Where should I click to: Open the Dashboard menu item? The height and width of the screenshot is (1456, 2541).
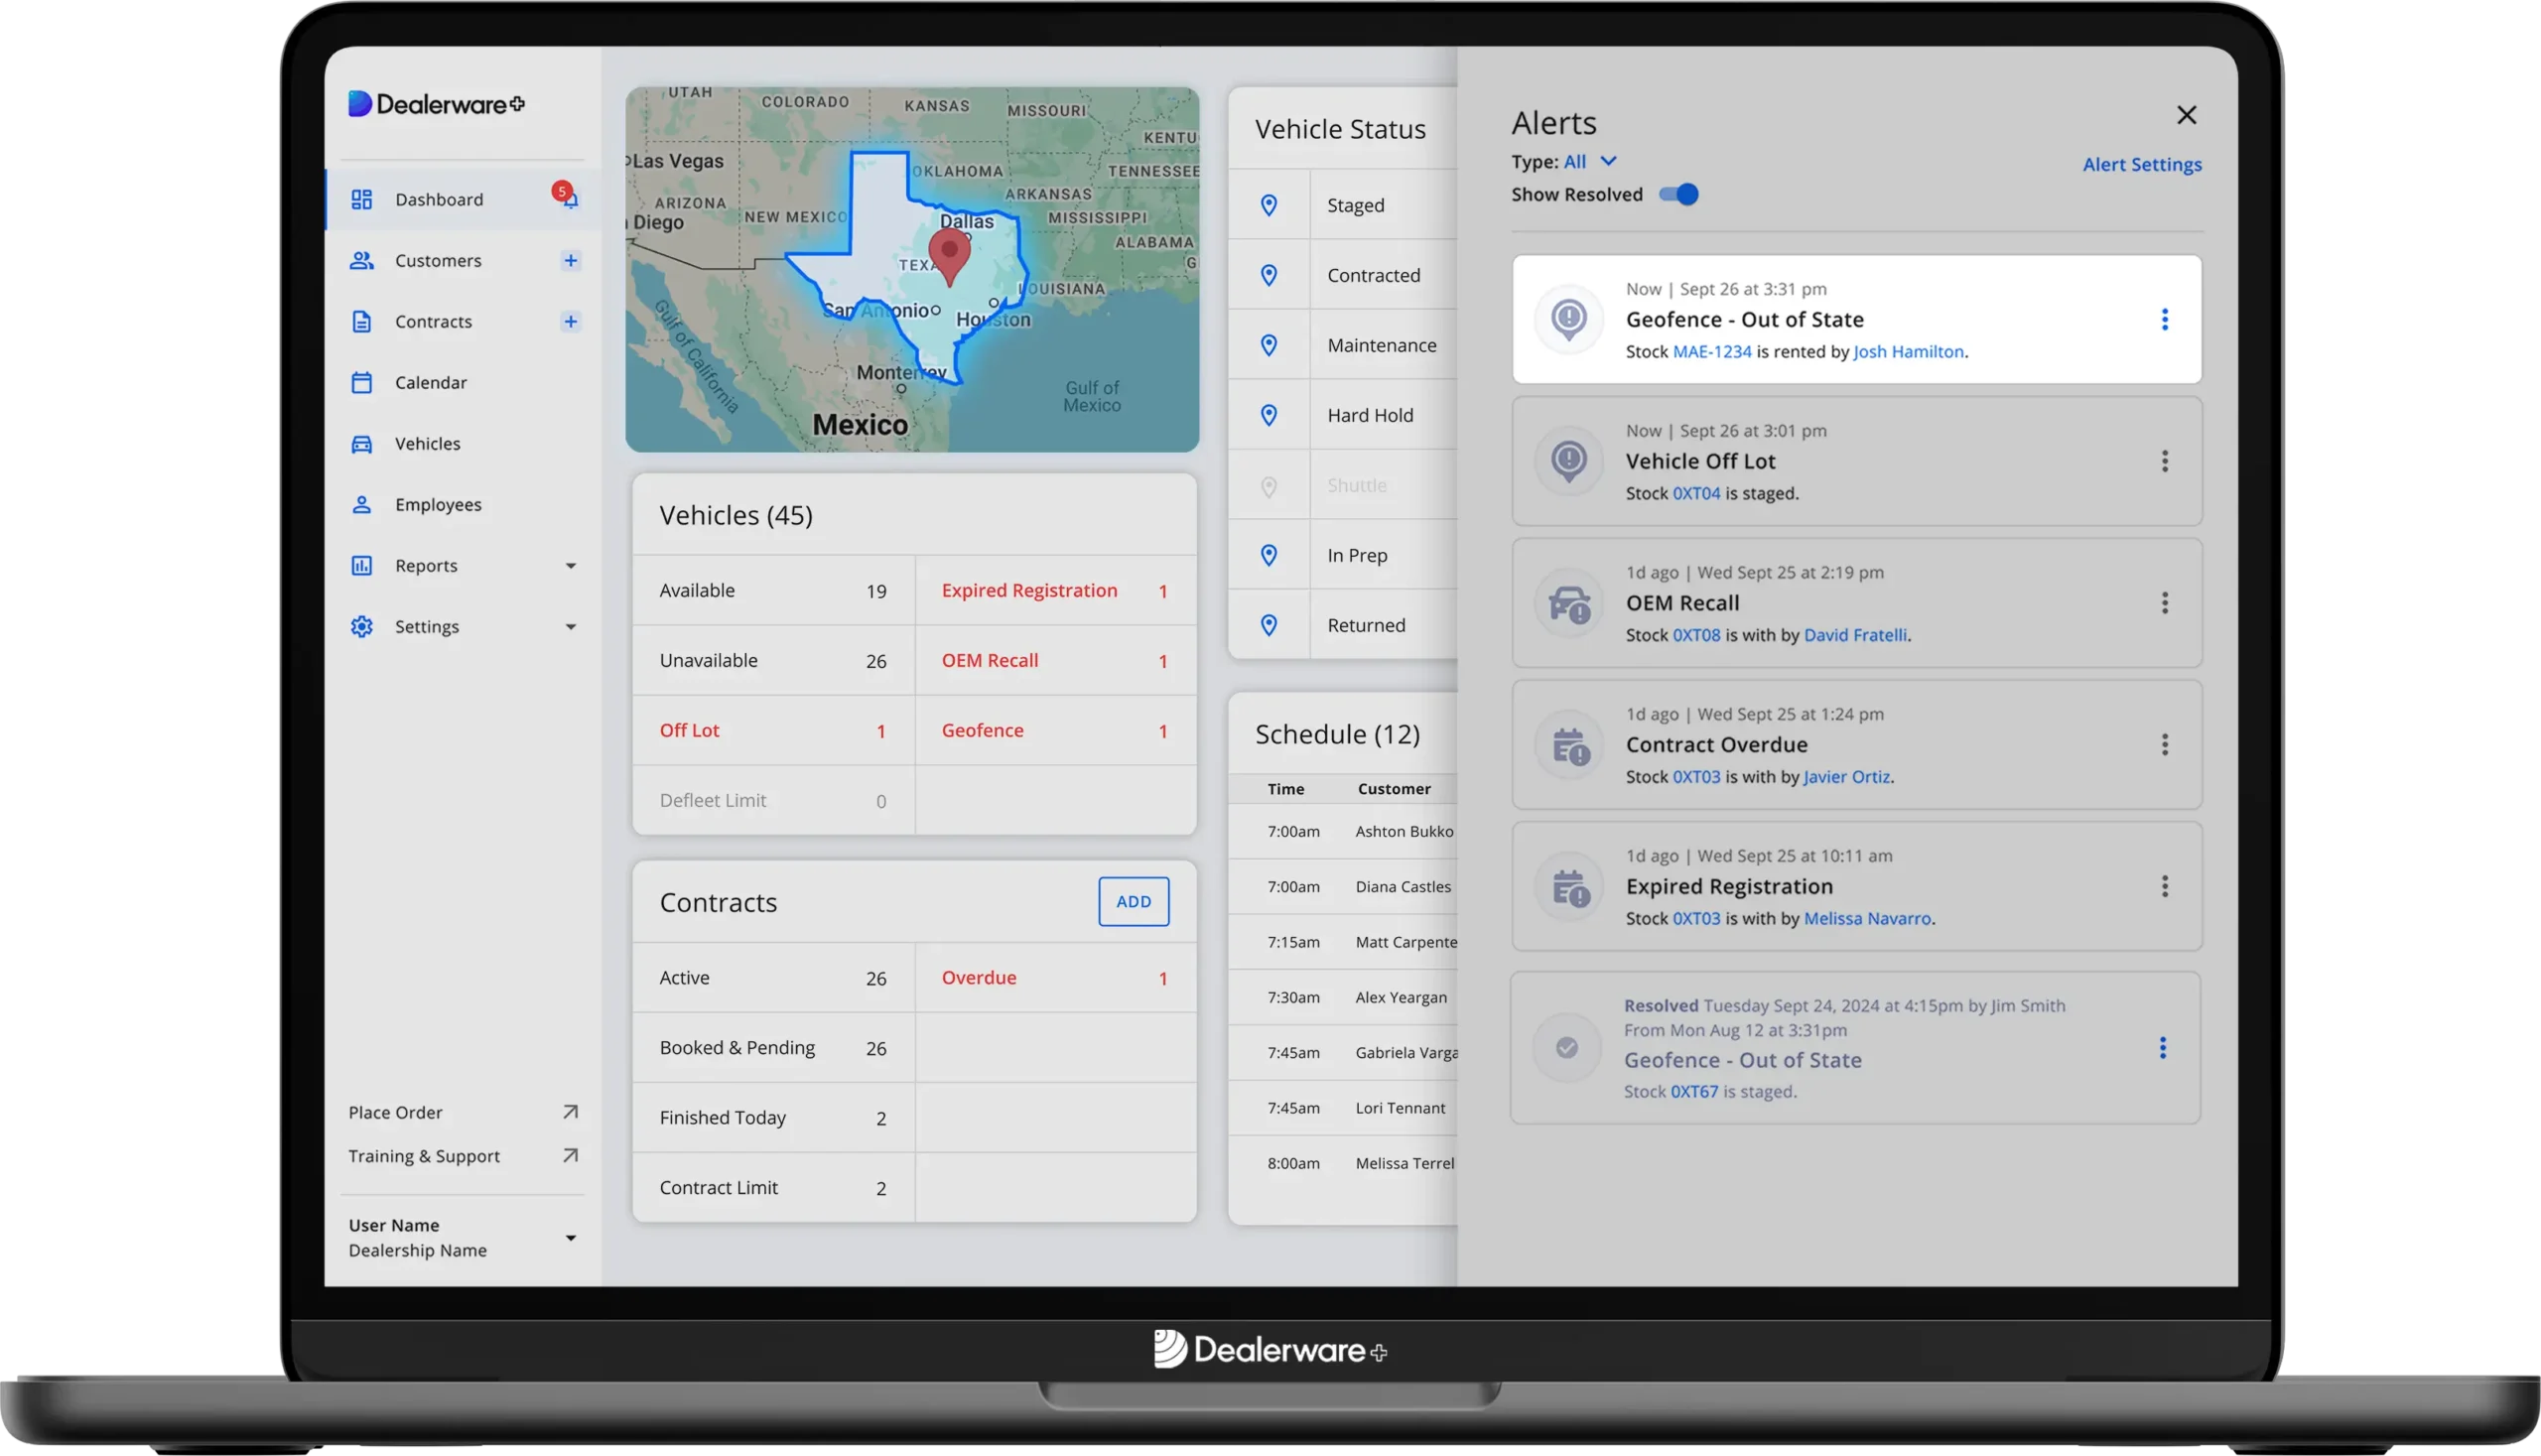click(x=462, y=200)
